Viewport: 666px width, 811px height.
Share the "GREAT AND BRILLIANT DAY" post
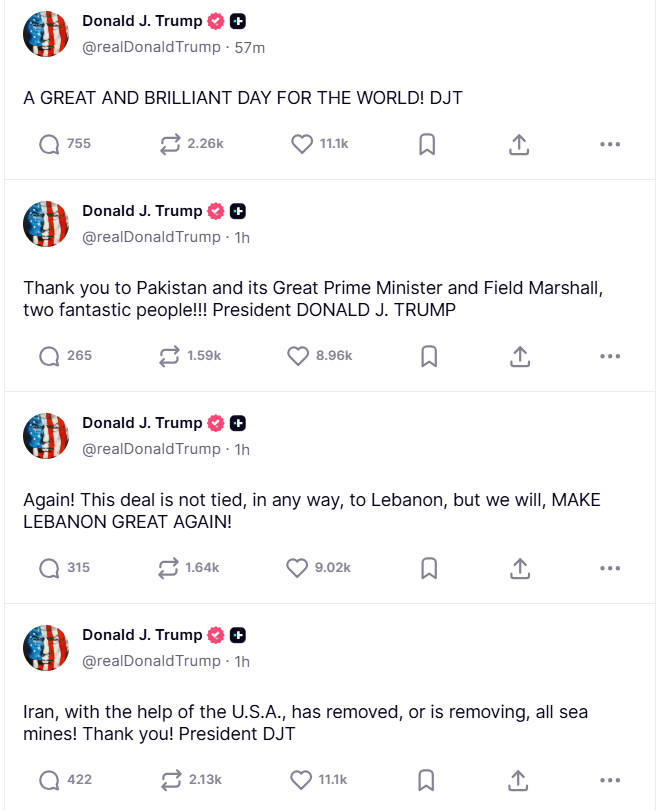coord(519,144)
